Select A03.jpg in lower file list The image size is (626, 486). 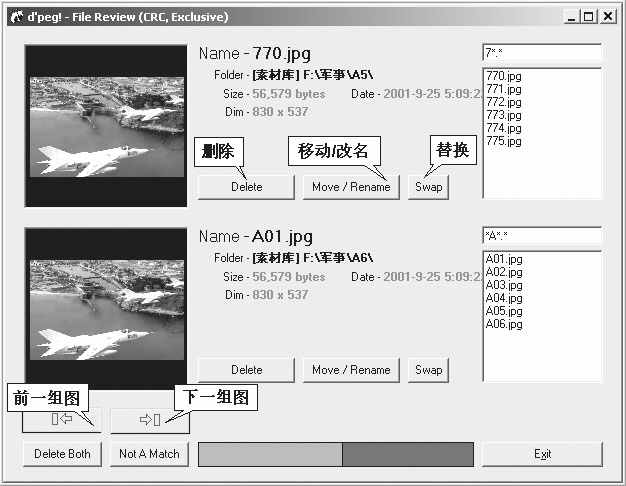click(504, 285)
